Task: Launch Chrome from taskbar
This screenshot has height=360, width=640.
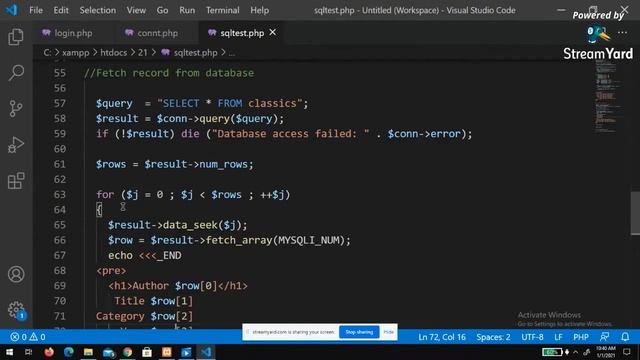Action: (x=127, y=352)
